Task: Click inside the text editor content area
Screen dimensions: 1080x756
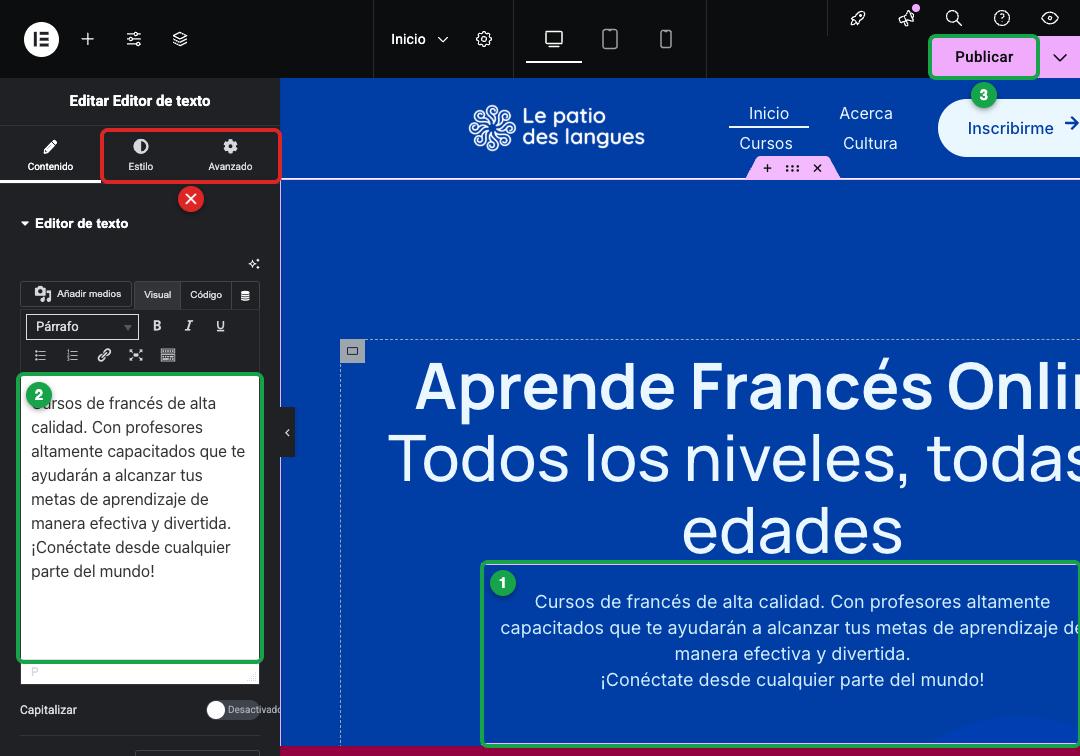Action: point(140,518)
